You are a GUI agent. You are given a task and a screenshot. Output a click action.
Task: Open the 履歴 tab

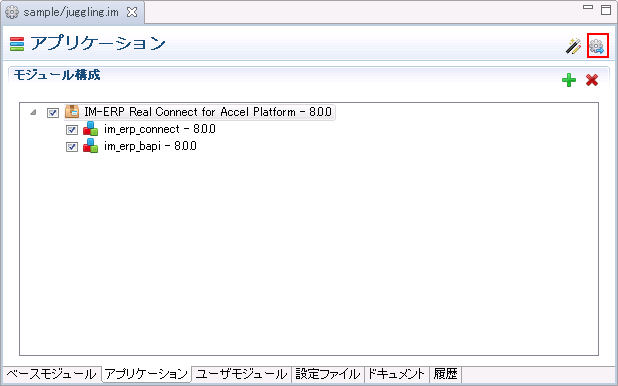pyautogui.click(x=445, y=373)
